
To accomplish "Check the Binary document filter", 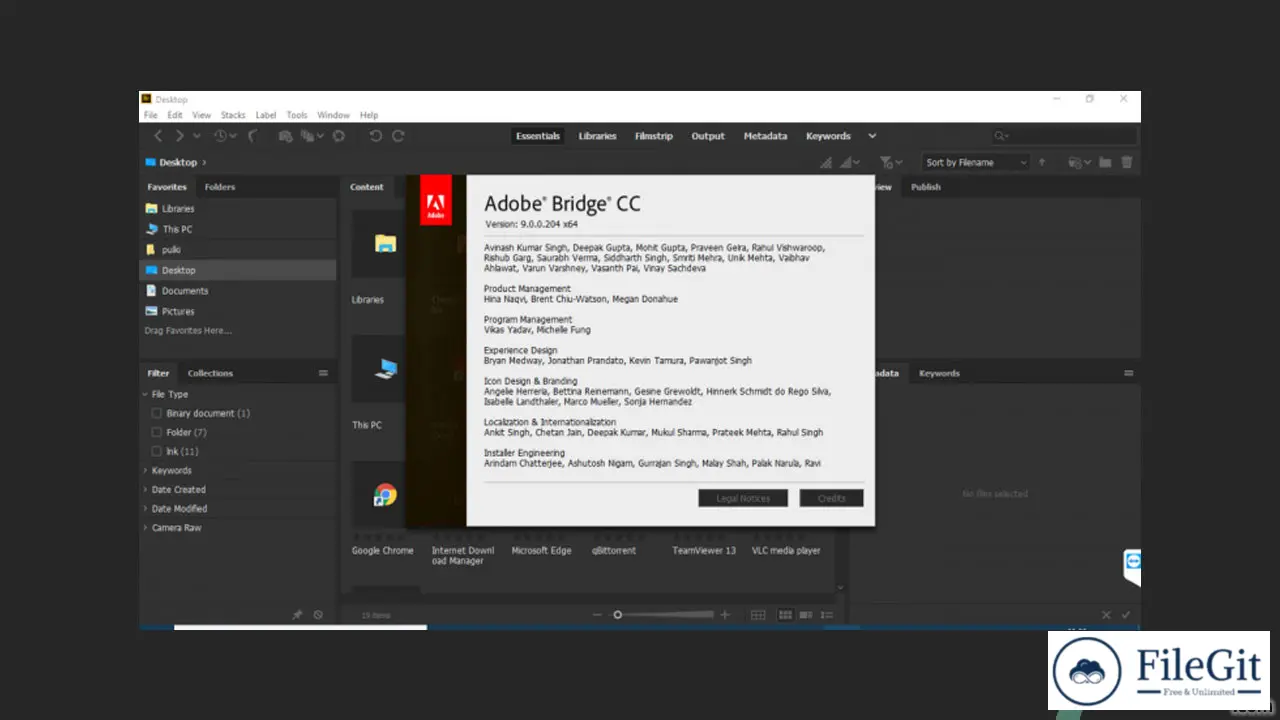I will 156,413.
